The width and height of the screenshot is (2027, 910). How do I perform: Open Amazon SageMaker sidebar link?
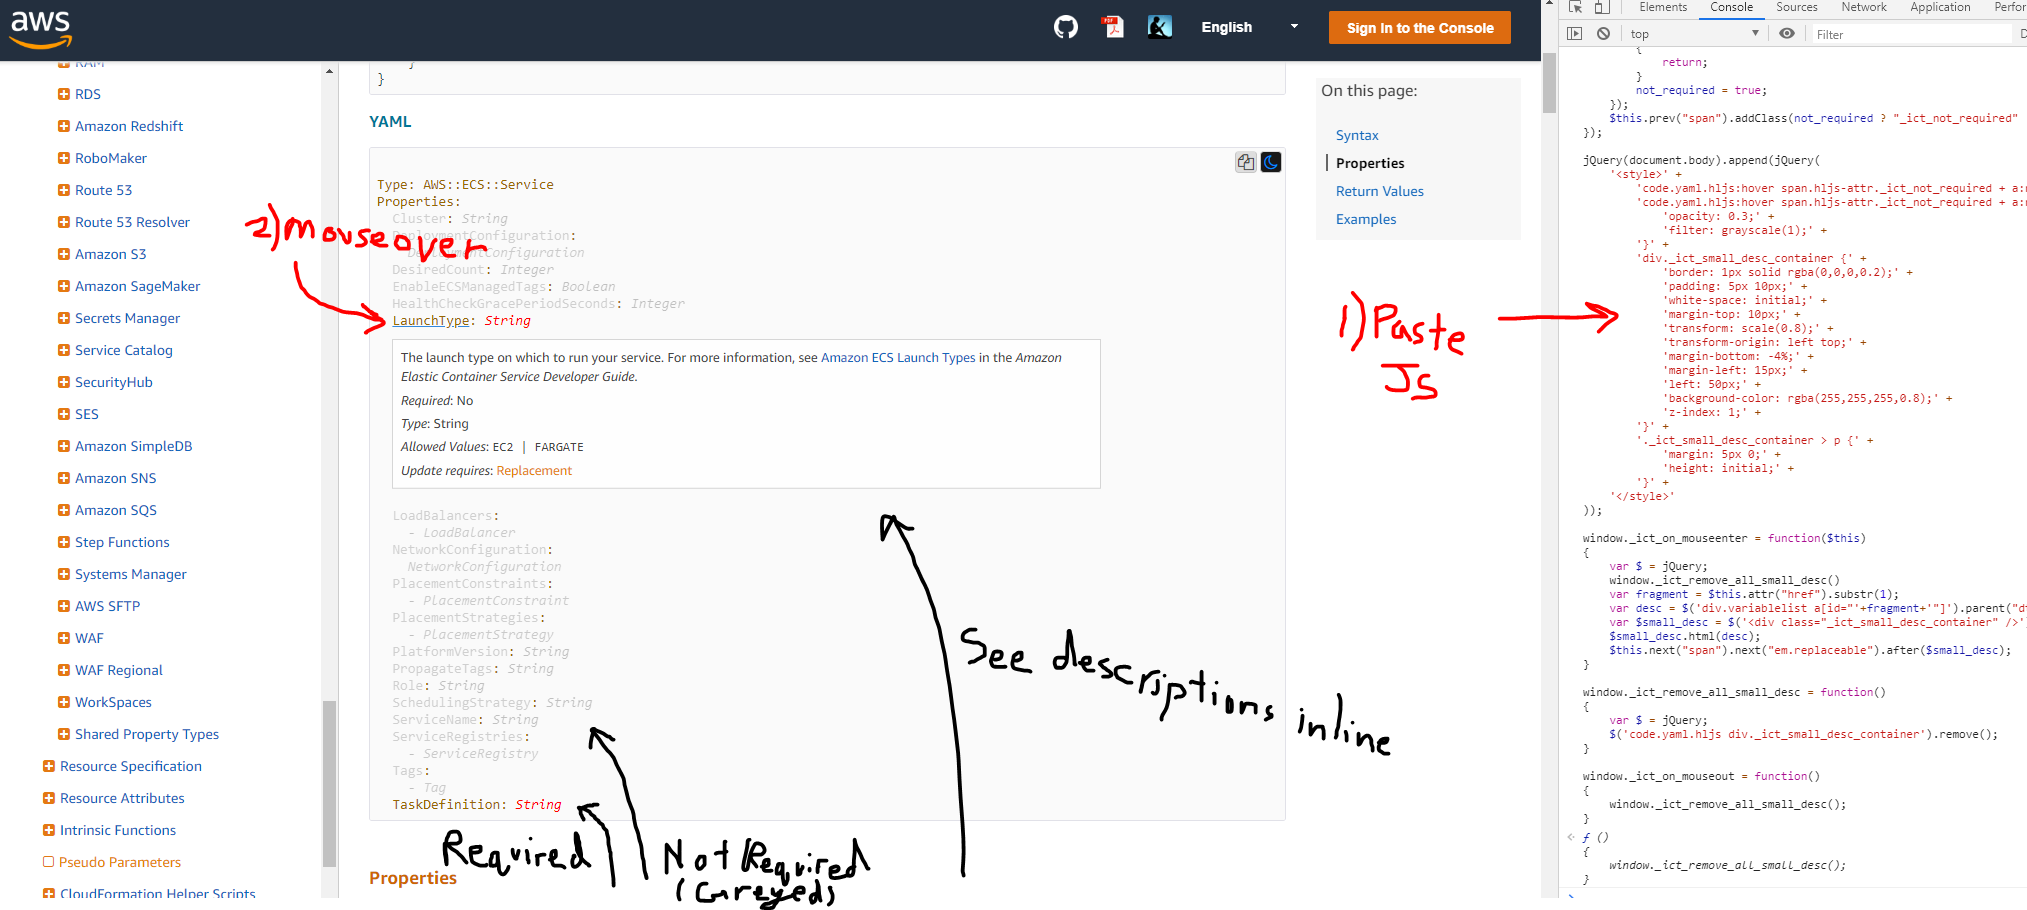pos(137,286)
